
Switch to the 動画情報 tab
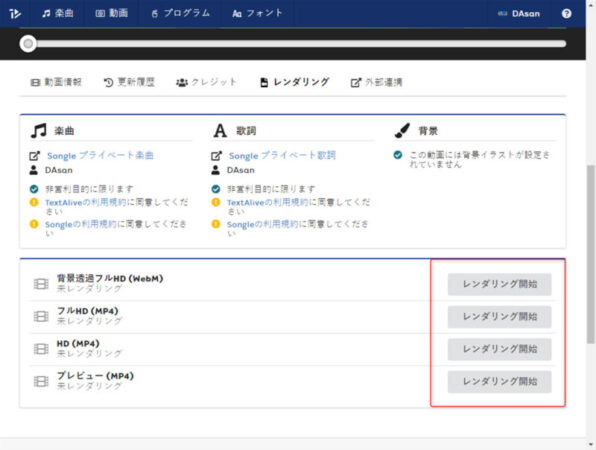56,82
